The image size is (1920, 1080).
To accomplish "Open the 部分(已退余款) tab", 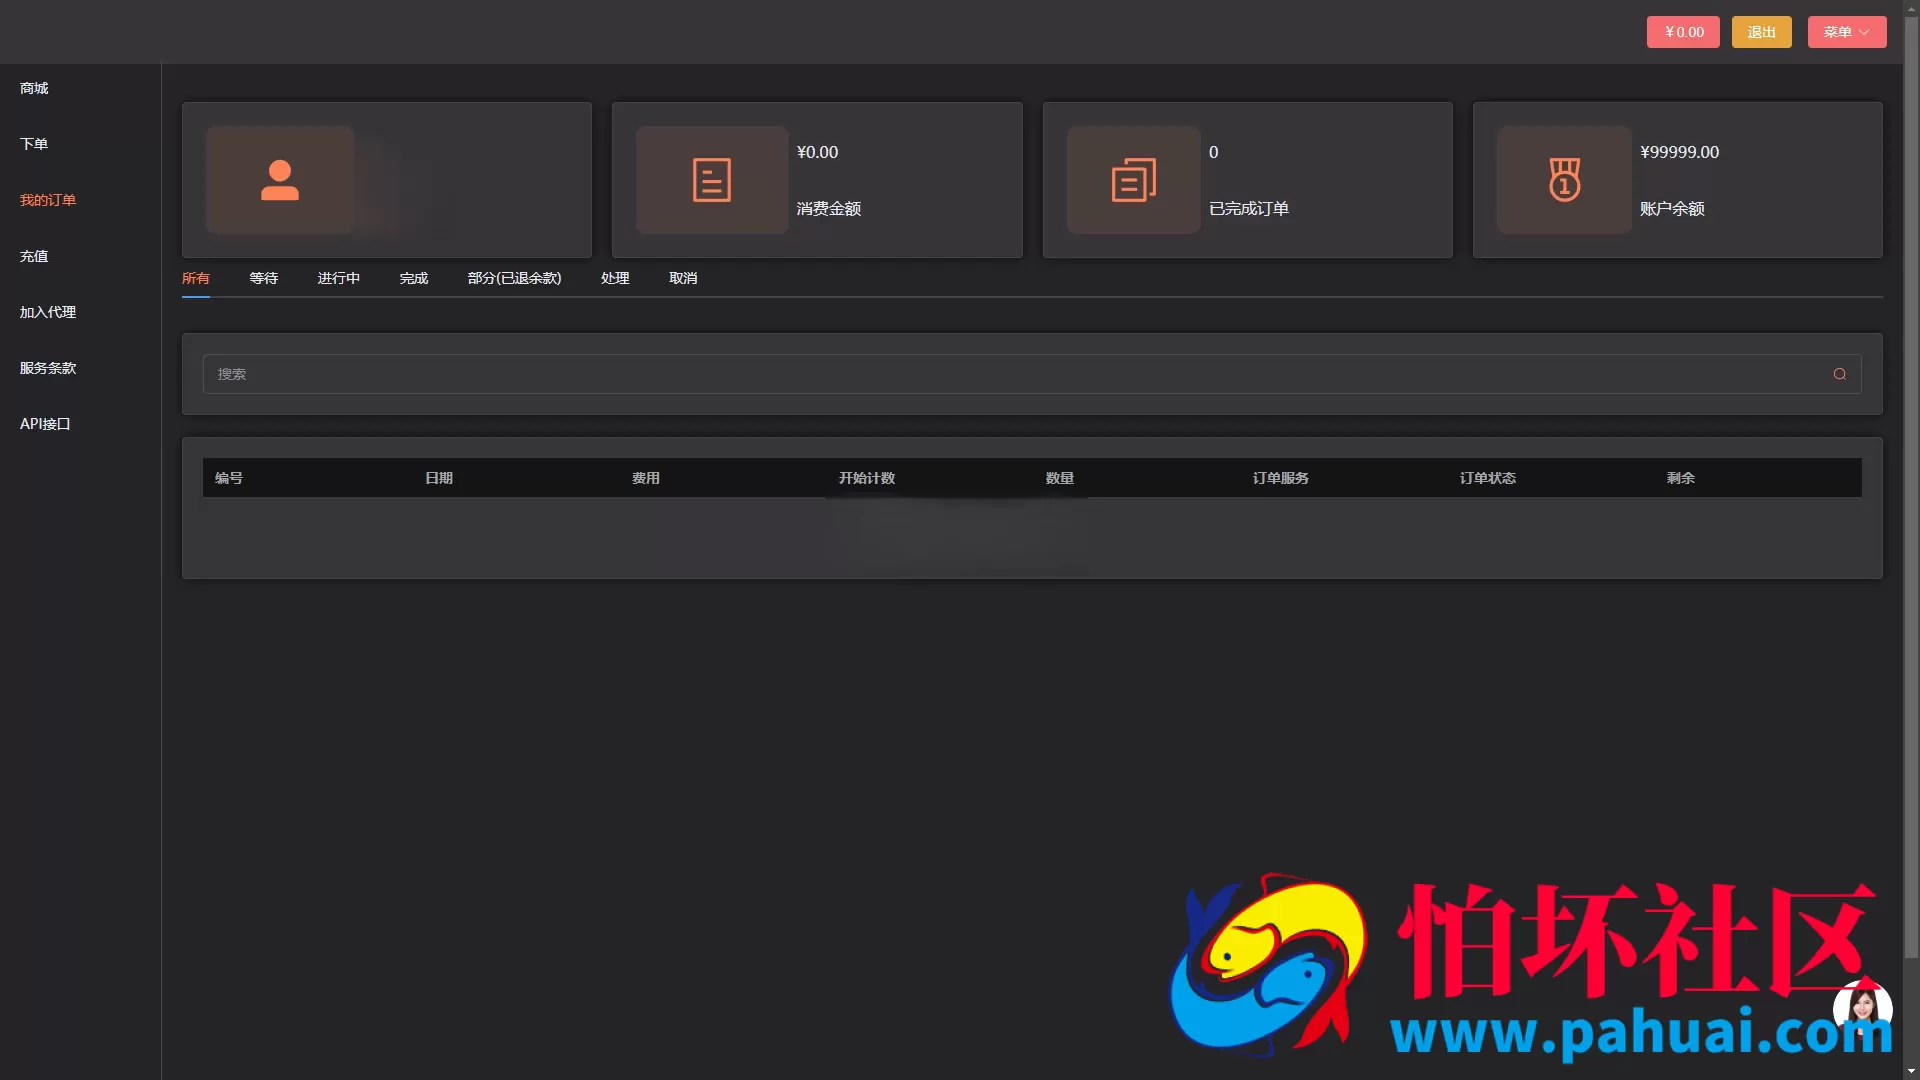I will tap(514, 278).
